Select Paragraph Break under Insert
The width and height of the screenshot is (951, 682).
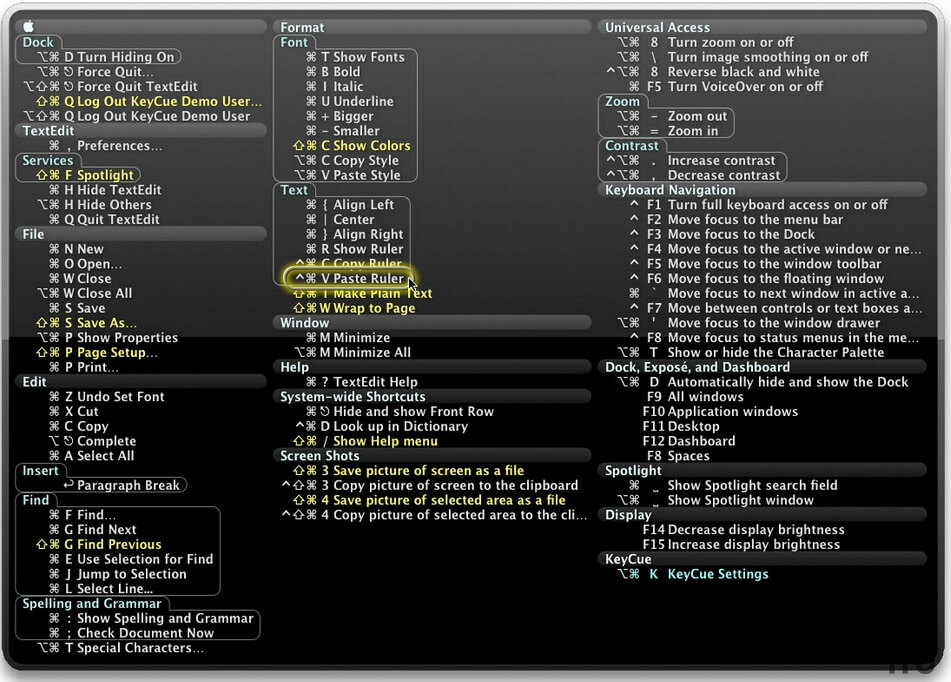point(121,485)
